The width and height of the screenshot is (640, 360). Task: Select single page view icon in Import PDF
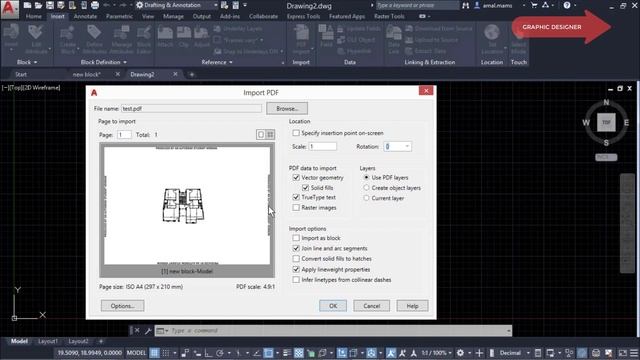coord(261,135)
